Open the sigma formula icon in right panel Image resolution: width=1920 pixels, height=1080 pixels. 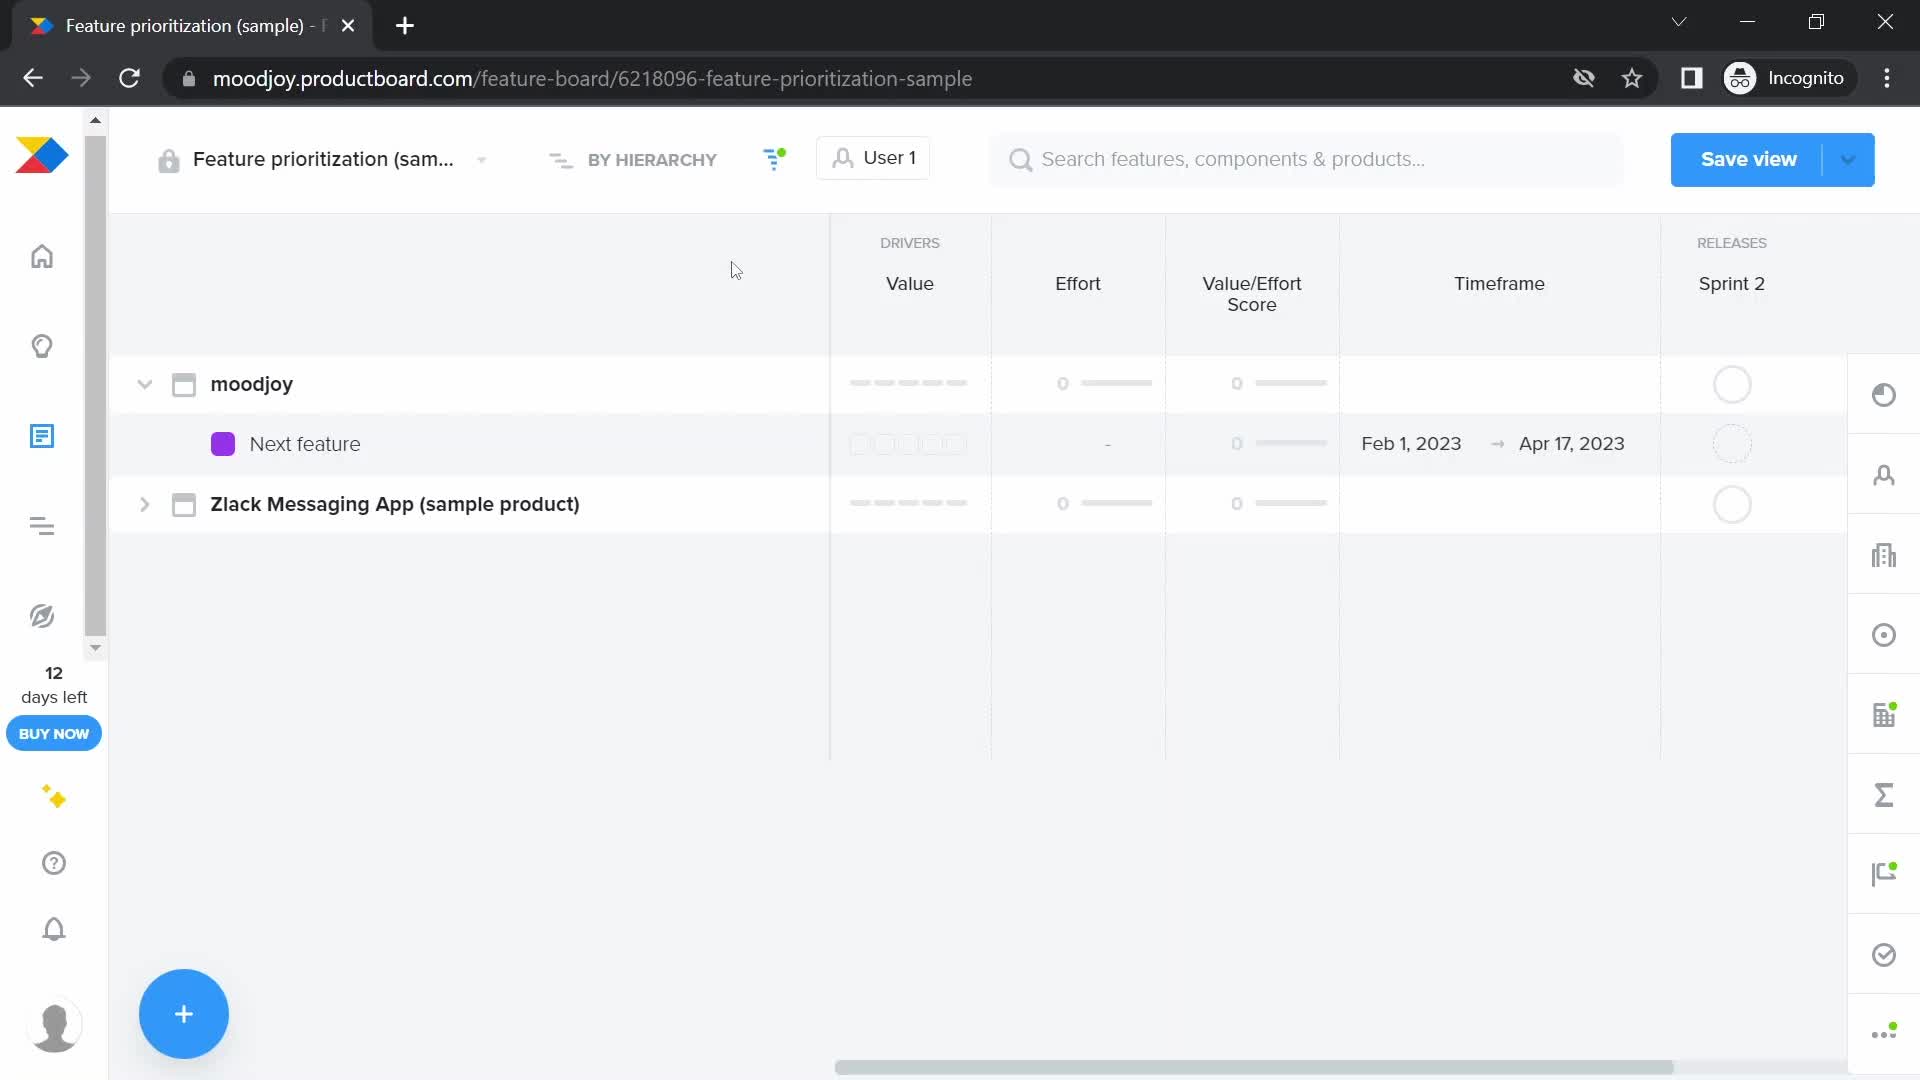[x=1884, y=795]
